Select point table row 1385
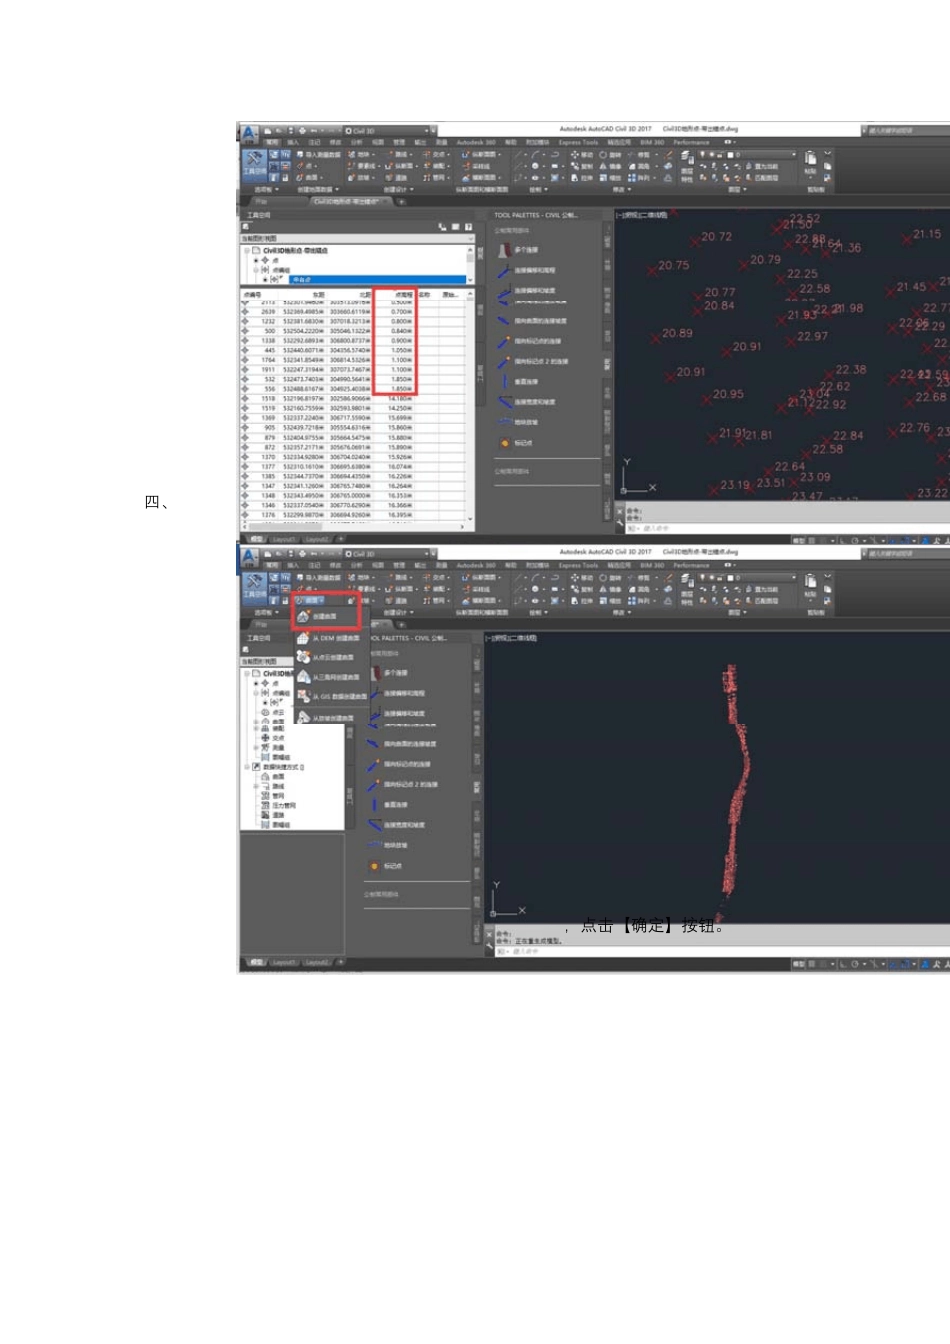 click(353, 477)
